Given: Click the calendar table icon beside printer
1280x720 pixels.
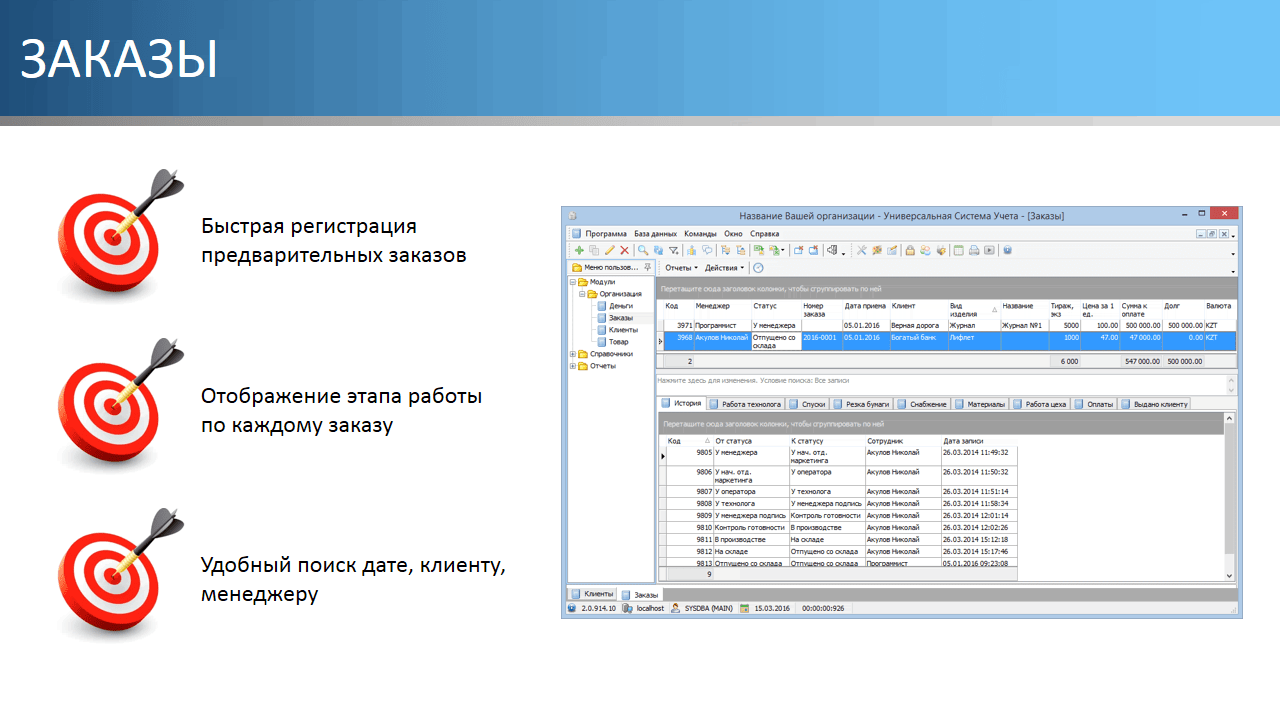Looking at the screenshot, I should pyautogui.click(x=958, y=250).
